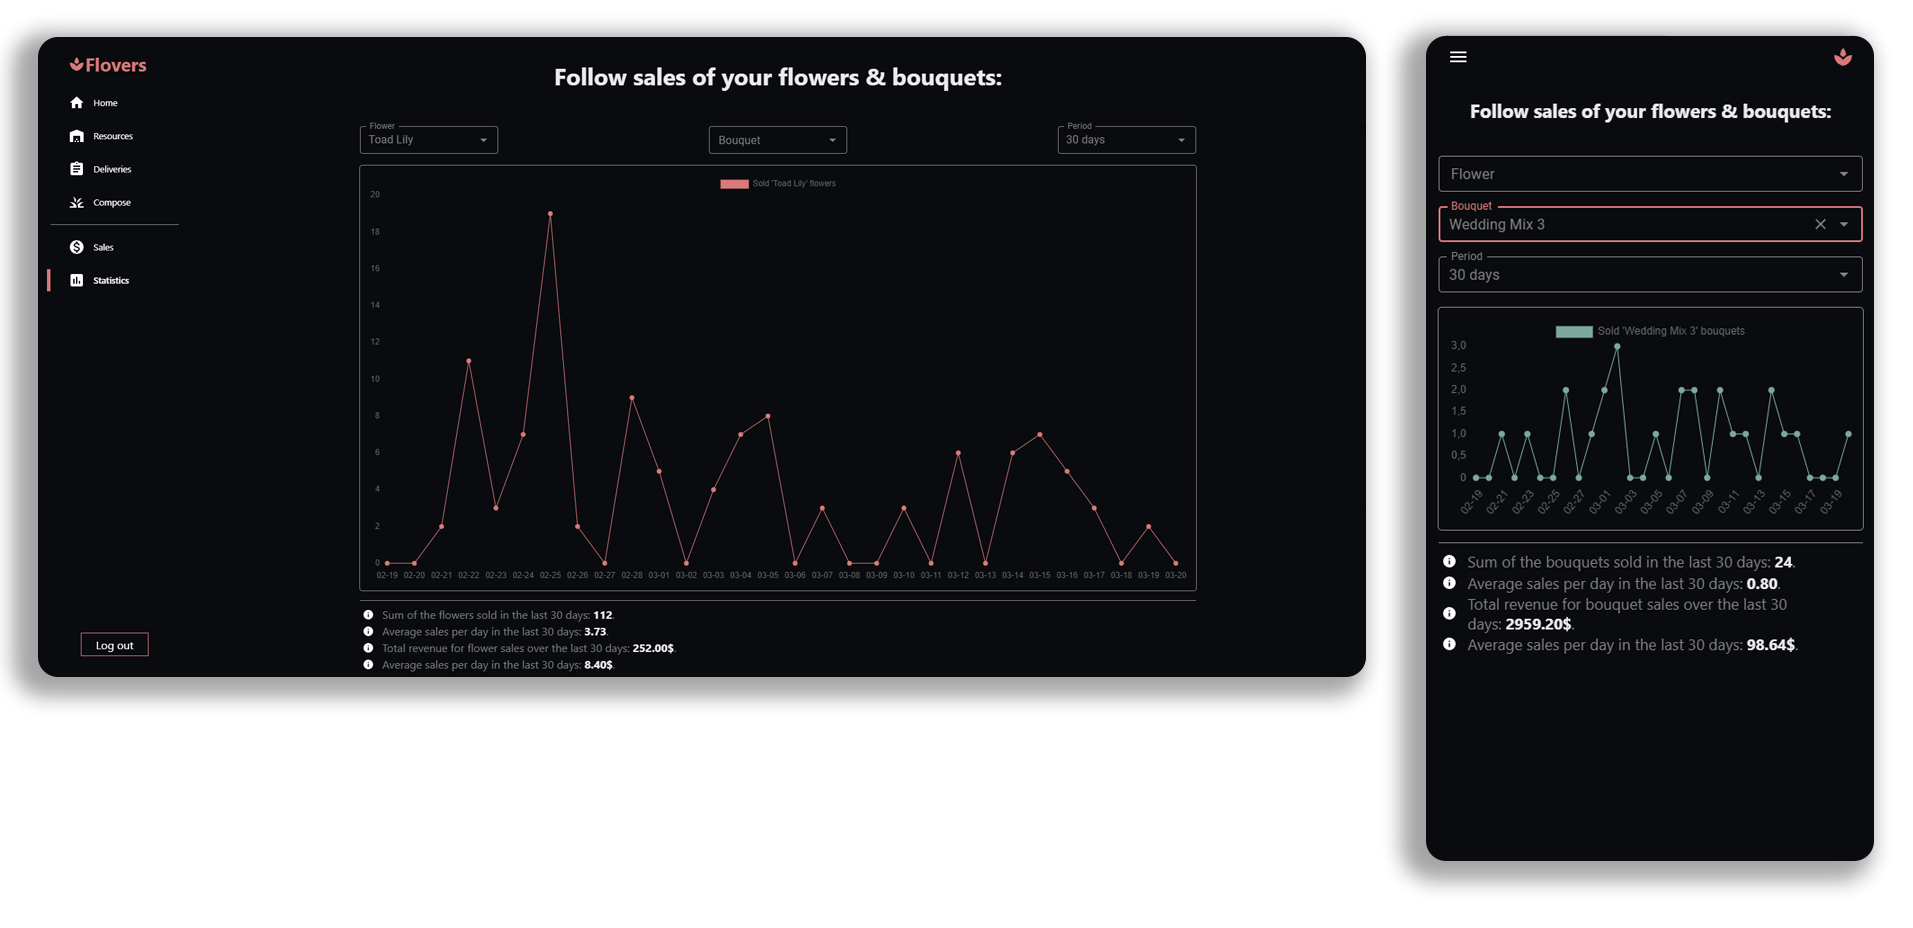Click the Log out button
Screen dimensions: 1913x928
[115, 645]
